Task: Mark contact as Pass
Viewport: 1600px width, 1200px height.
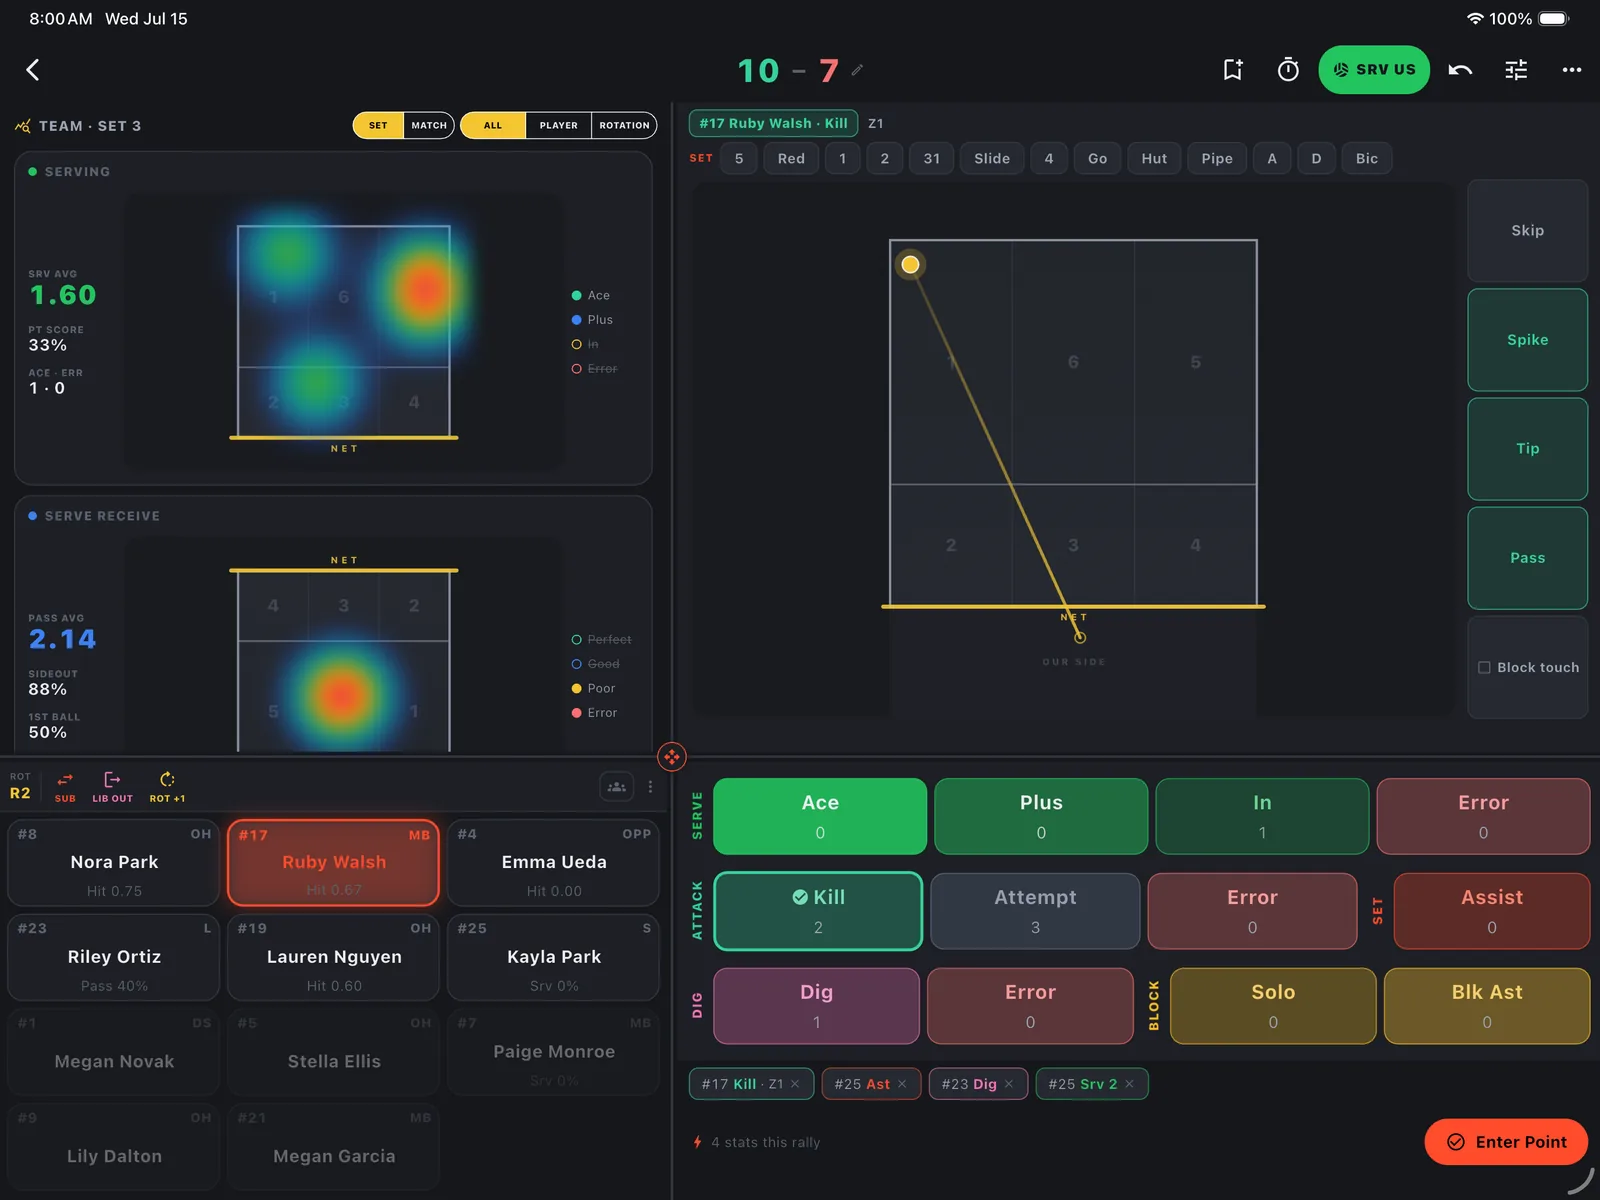Action: (1527, 558)
